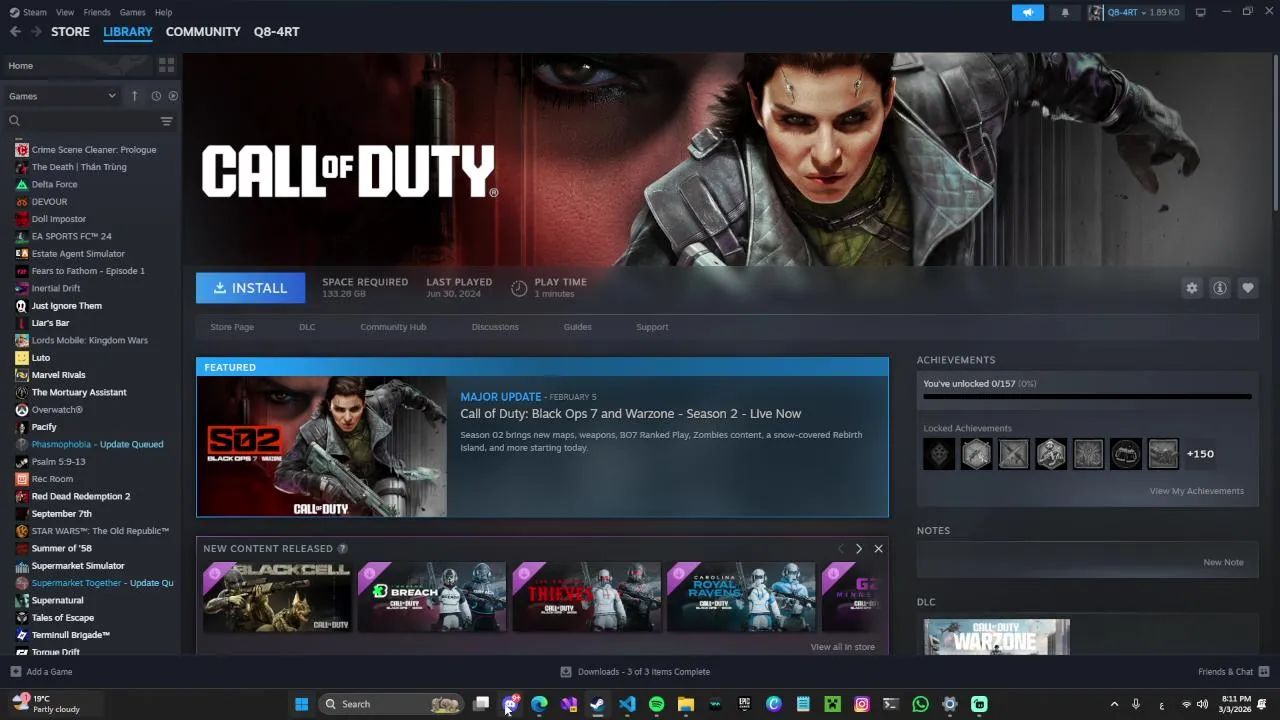
Task: Click the achievements progress bar
Action: coord(1087,397)
